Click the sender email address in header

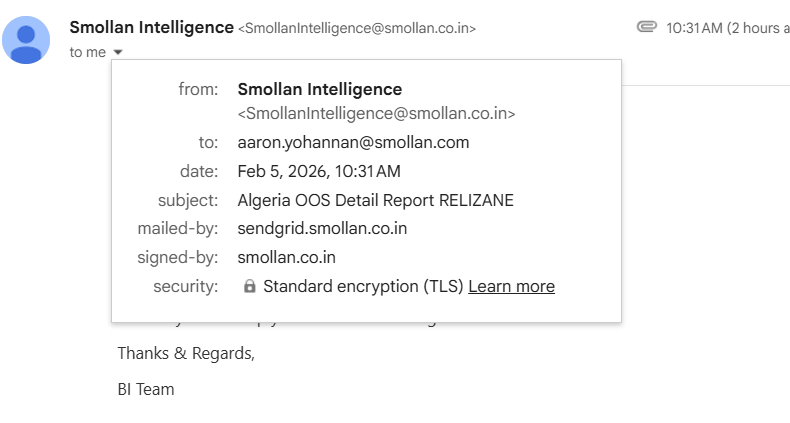click(357, 29)
